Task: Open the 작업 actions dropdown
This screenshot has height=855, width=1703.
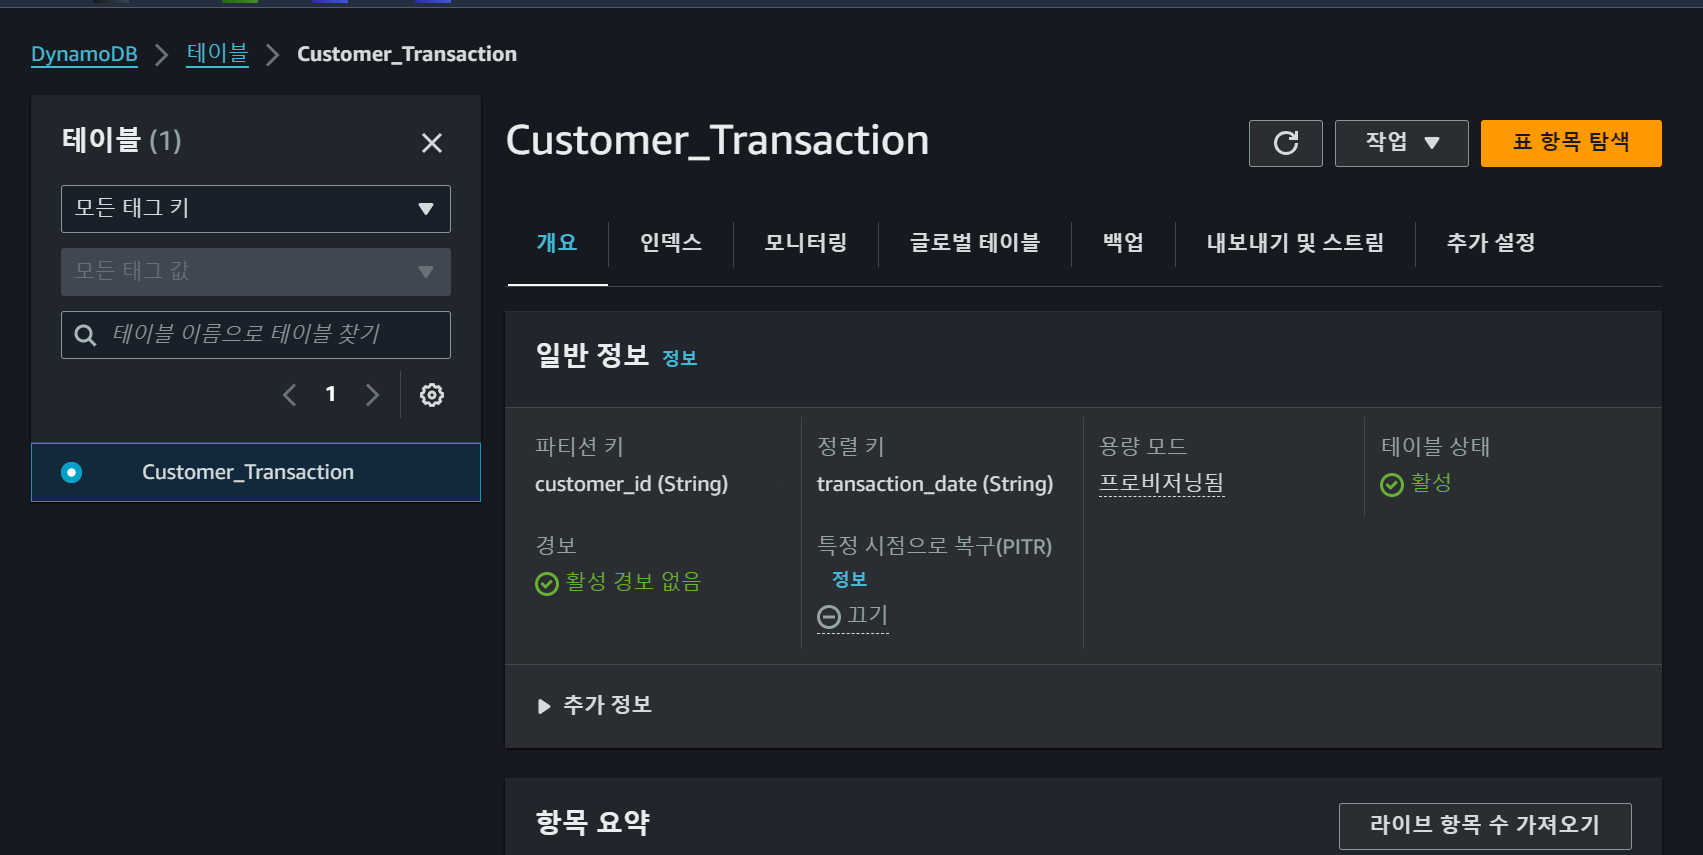Action: [x=1402, y=143]
